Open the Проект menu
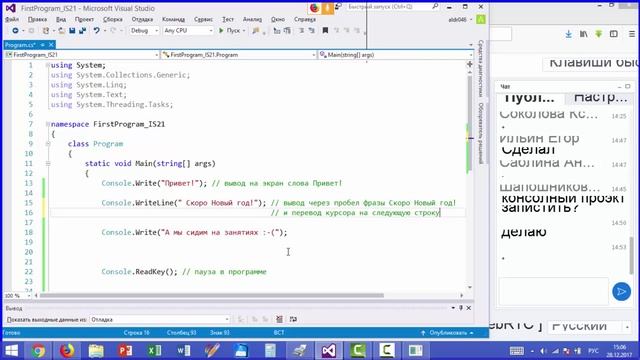 click(84, 20)
